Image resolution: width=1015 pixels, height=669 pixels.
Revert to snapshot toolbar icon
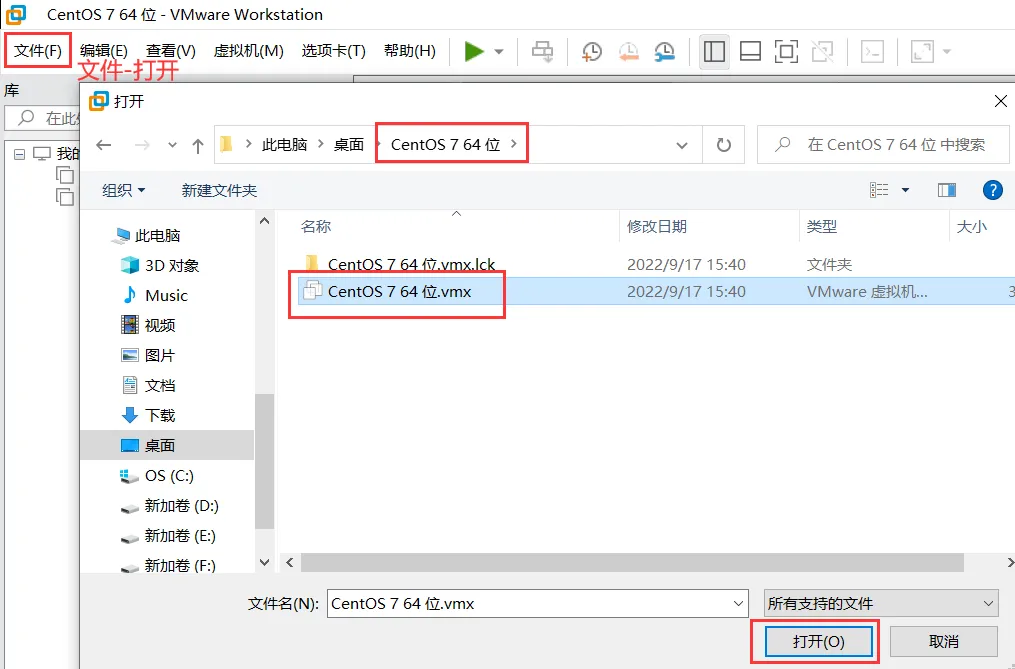tap(628, 51)
